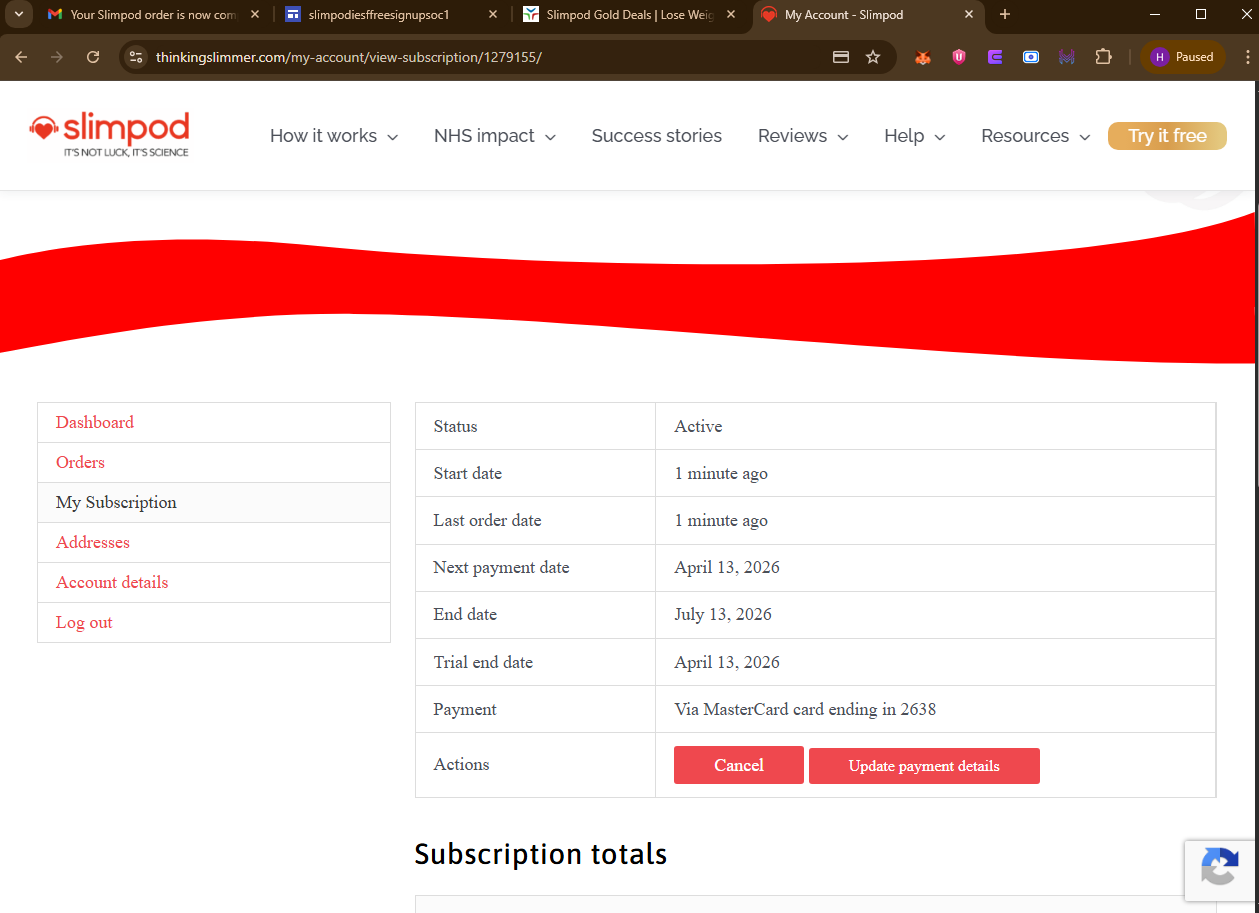
Task: Open a new browser tab
Action: click(1005, 14)
